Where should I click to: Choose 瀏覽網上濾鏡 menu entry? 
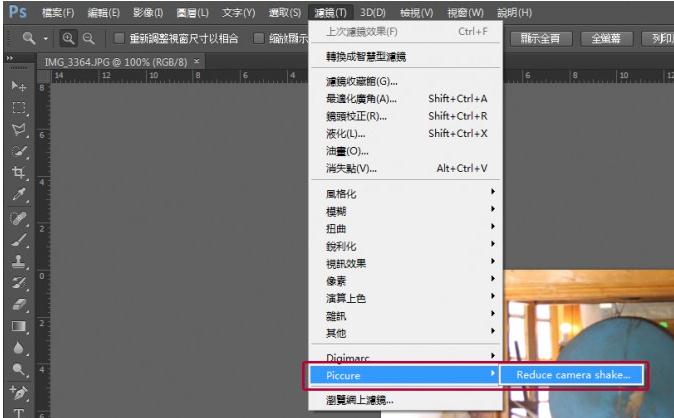point(406,400)
